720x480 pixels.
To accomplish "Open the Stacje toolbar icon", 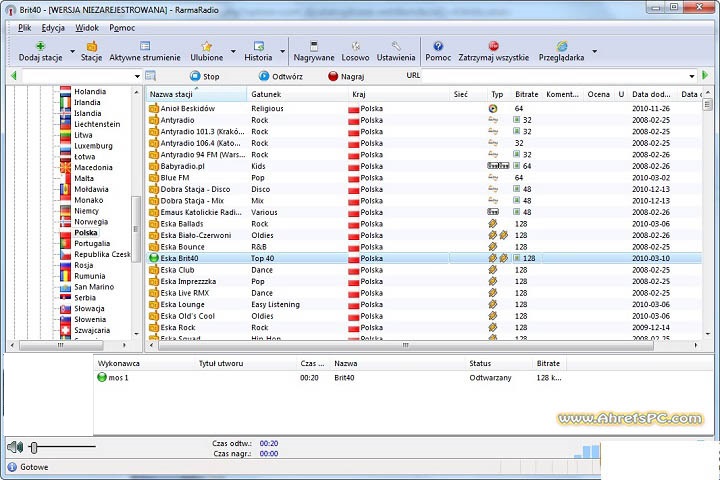I will [91, 46].
